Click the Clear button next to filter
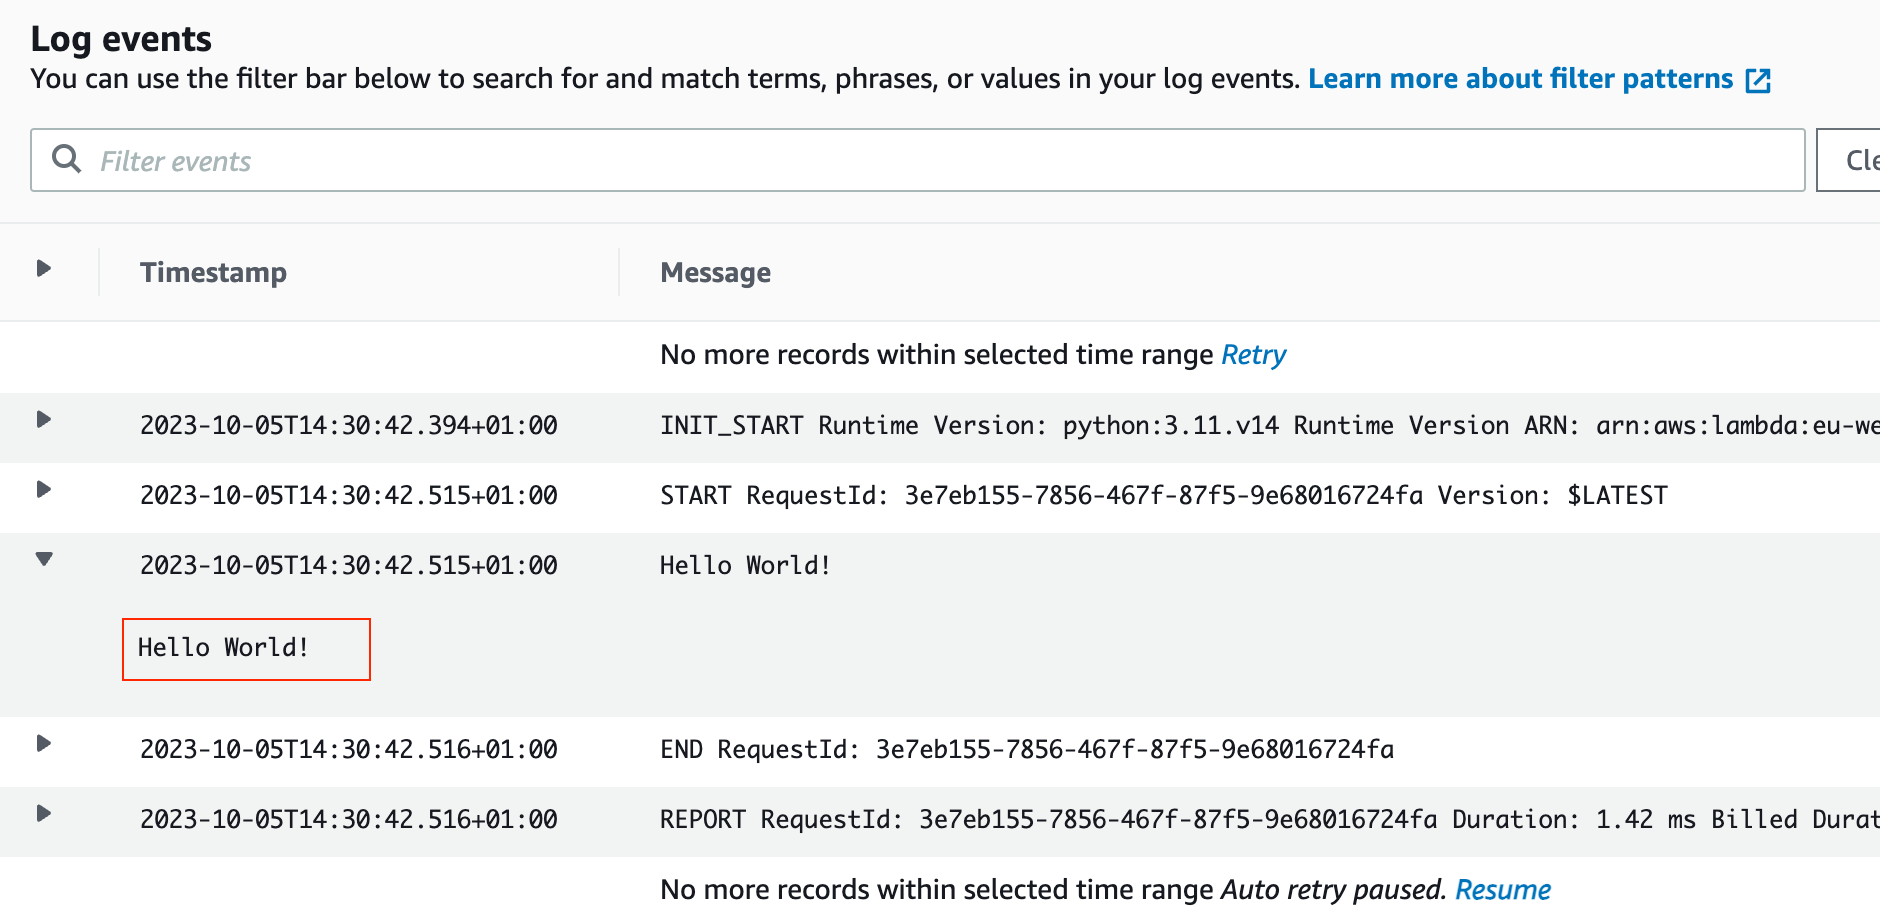 tap(1849, 160)
